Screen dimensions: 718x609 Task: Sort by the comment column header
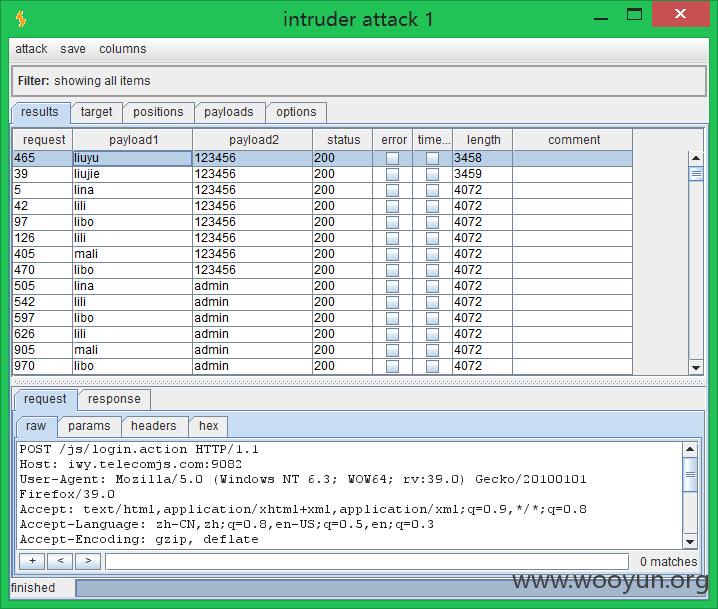coord(573,140)
